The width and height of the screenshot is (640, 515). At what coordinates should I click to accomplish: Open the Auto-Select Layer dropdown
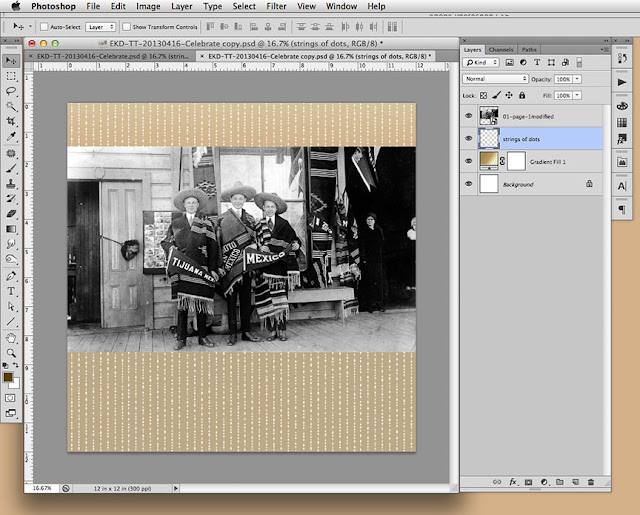coord(99,26)
